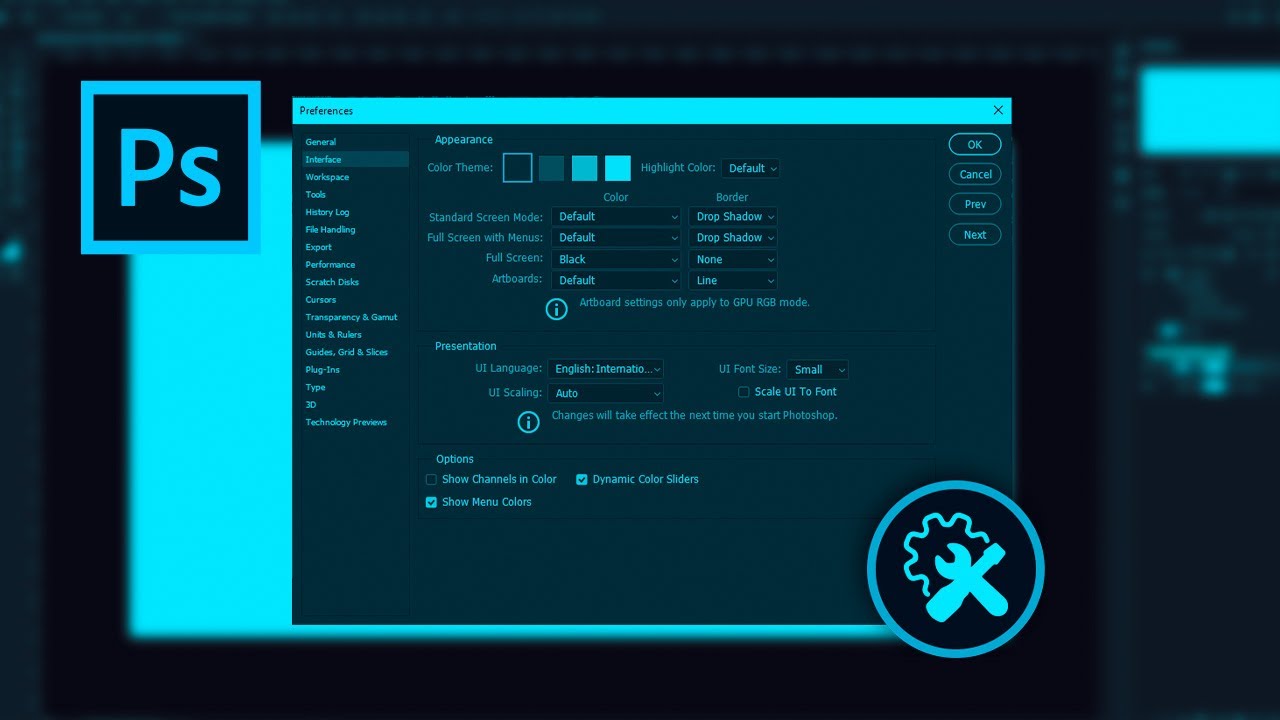Select the lightest Color Theme swatch
1280x720 pixels.
point(618,168)
